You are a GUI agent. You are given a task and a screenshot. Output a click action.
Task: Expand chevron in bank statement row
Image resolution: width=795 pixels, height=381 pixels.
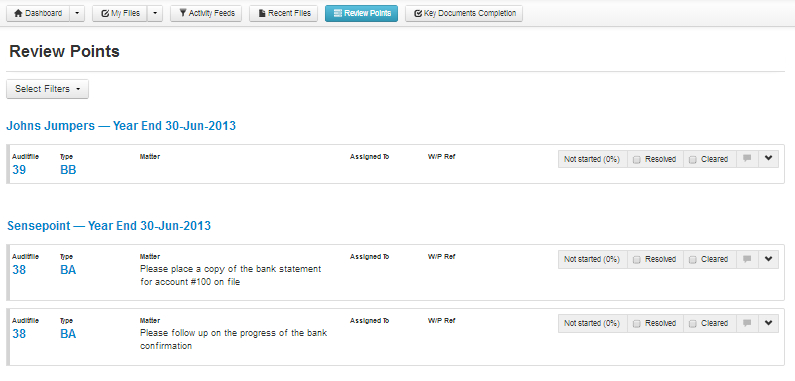(769, 259)
